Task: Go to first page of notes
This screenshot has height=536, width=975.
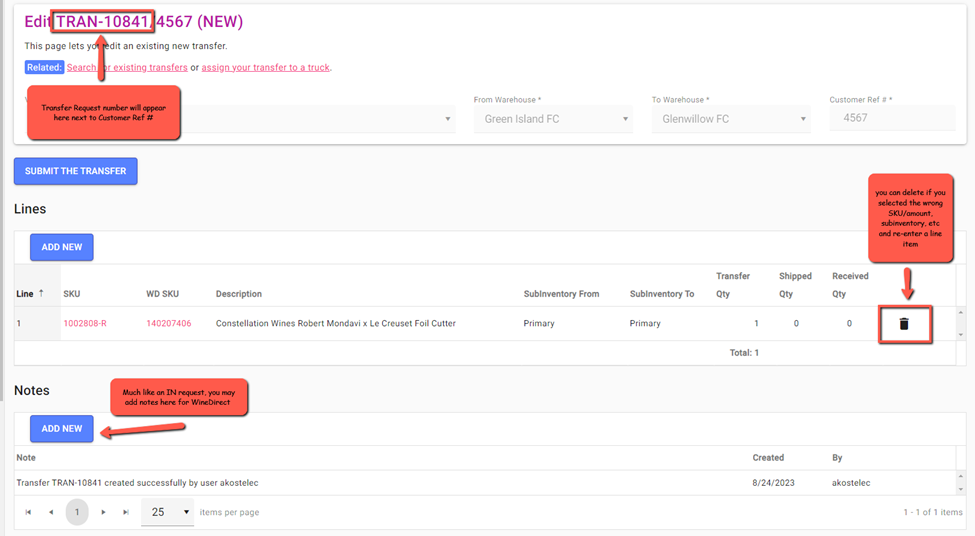Action: point(28,512)
